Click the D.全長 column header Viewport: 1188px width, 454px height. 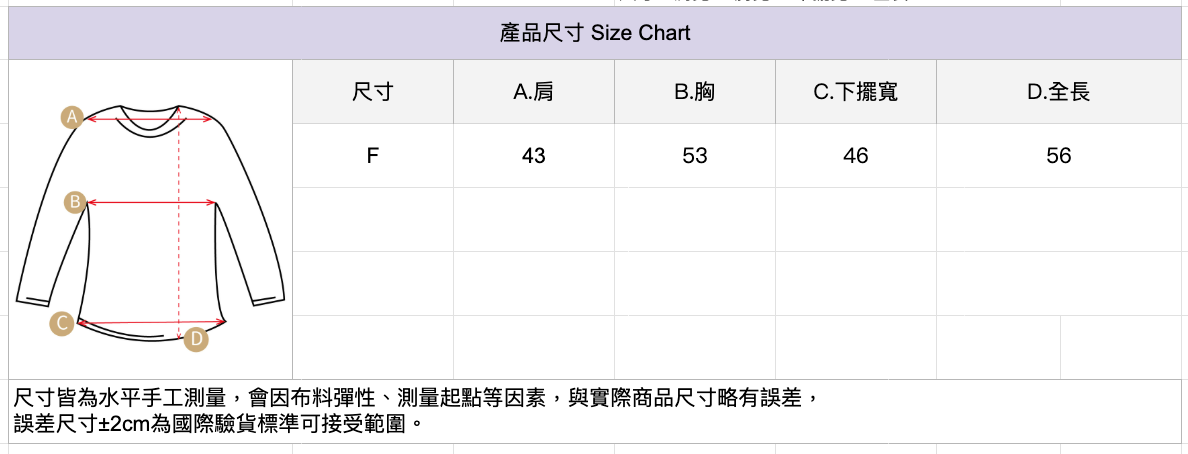point(1058,92)
